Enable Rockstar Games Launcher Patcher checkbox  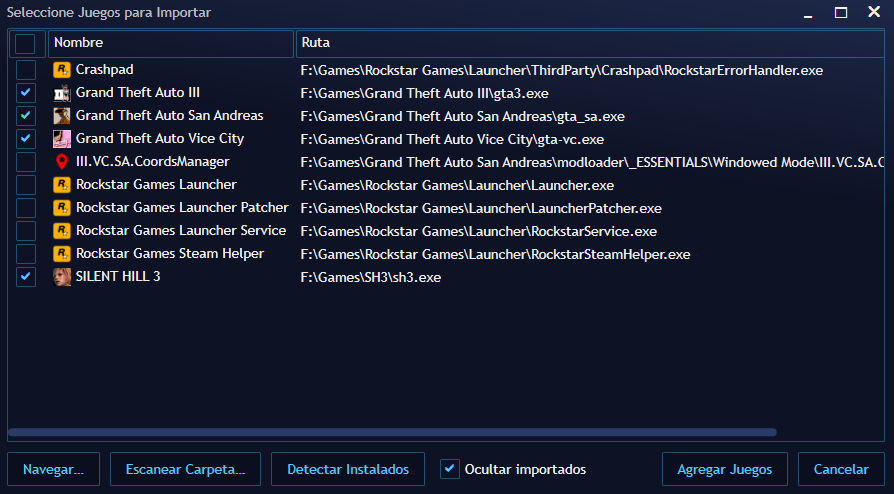pyautogui.click(x=26, y=208)
